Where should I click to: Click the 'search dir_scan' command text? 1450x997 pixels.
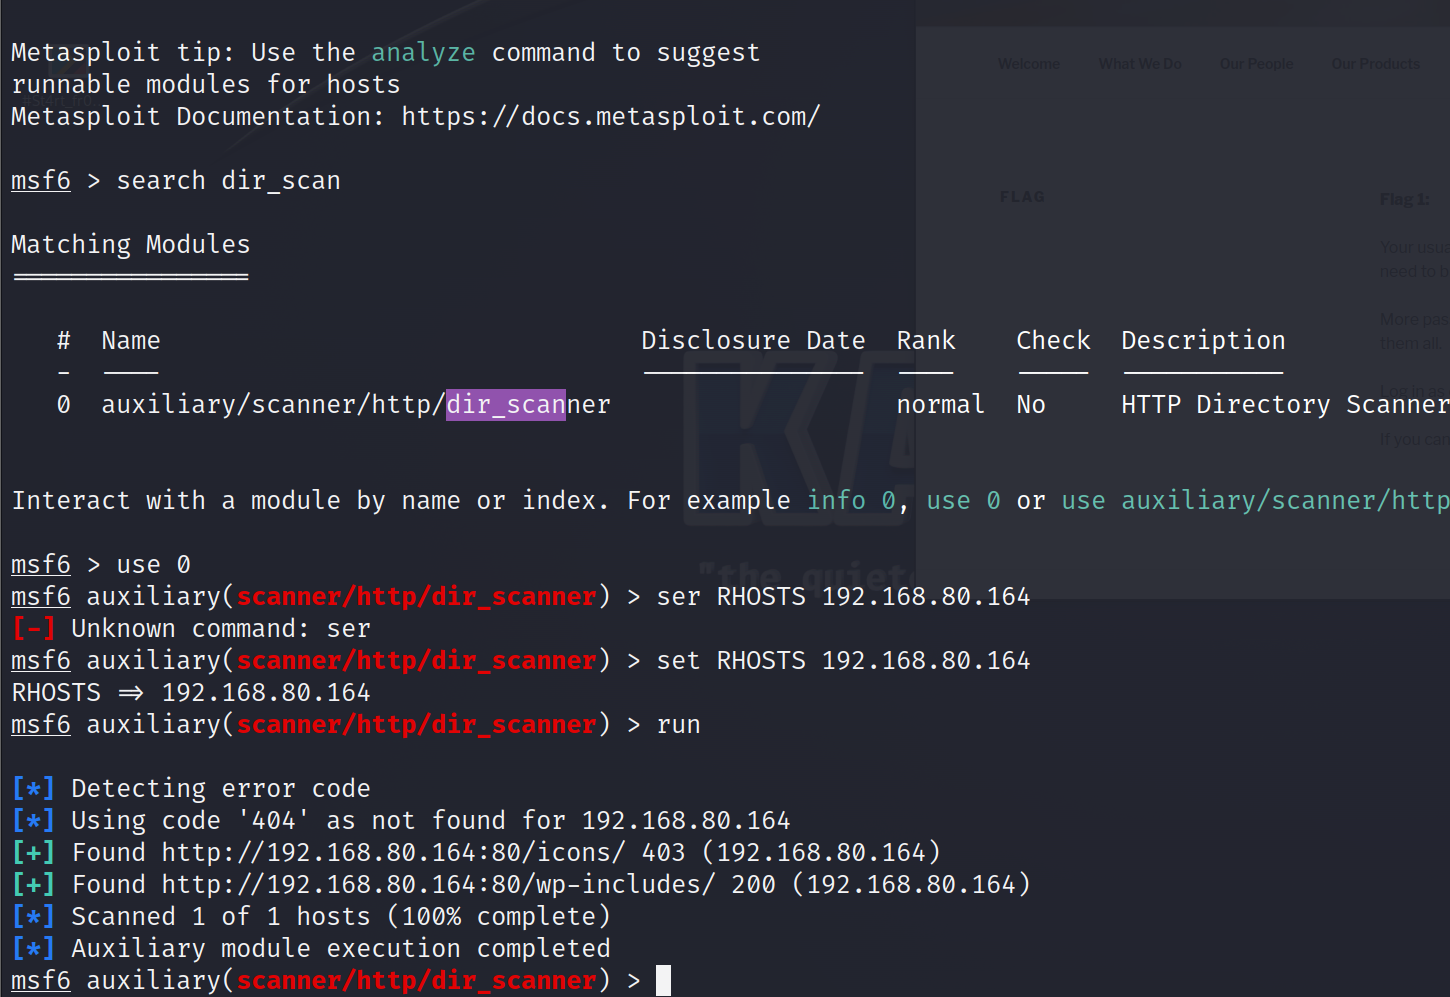coord(228,181)
